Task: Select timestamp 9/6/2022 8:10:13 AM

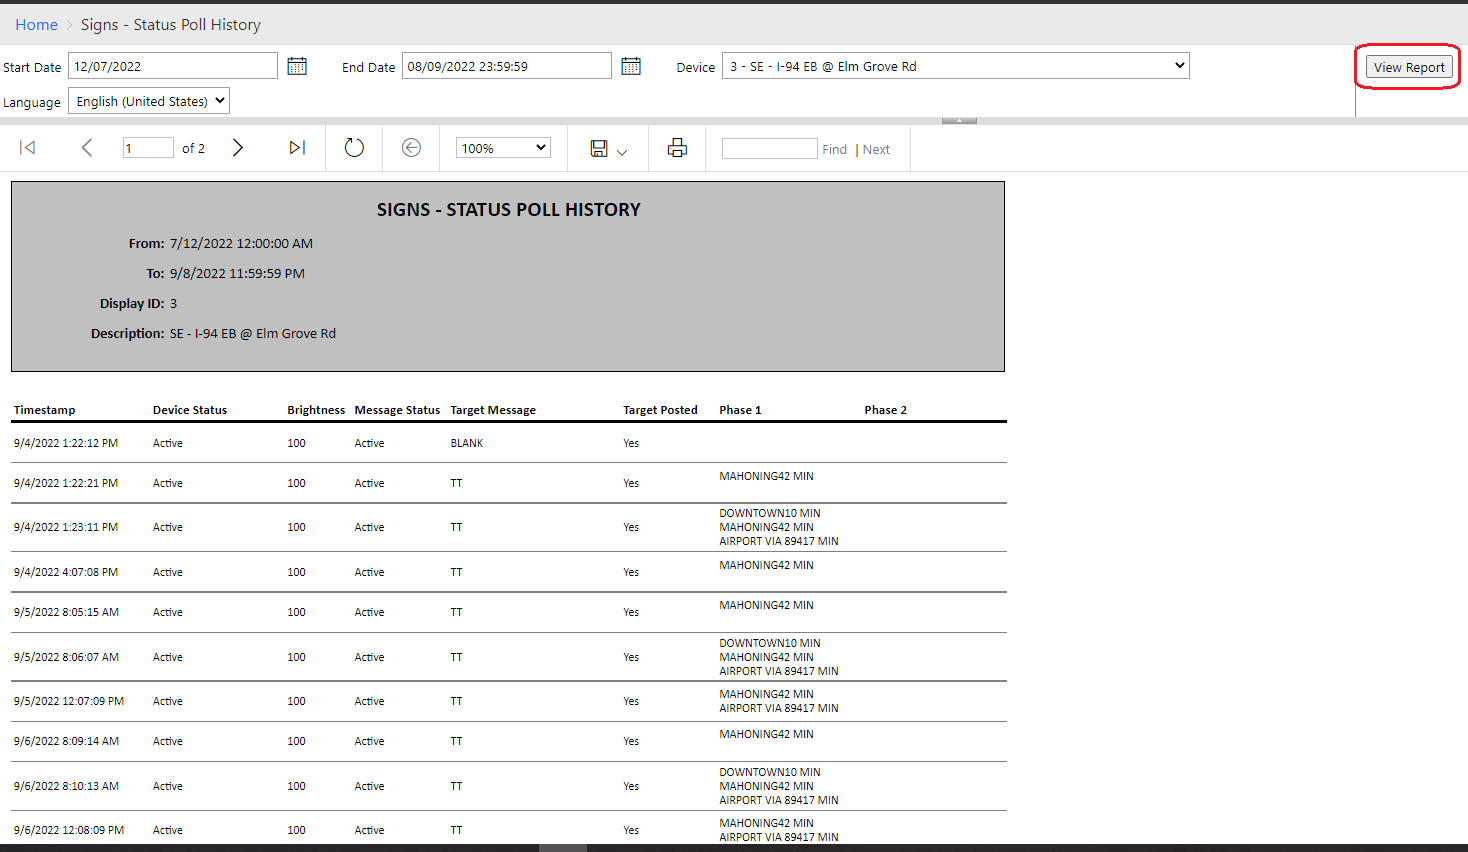Action: (66, 786)
